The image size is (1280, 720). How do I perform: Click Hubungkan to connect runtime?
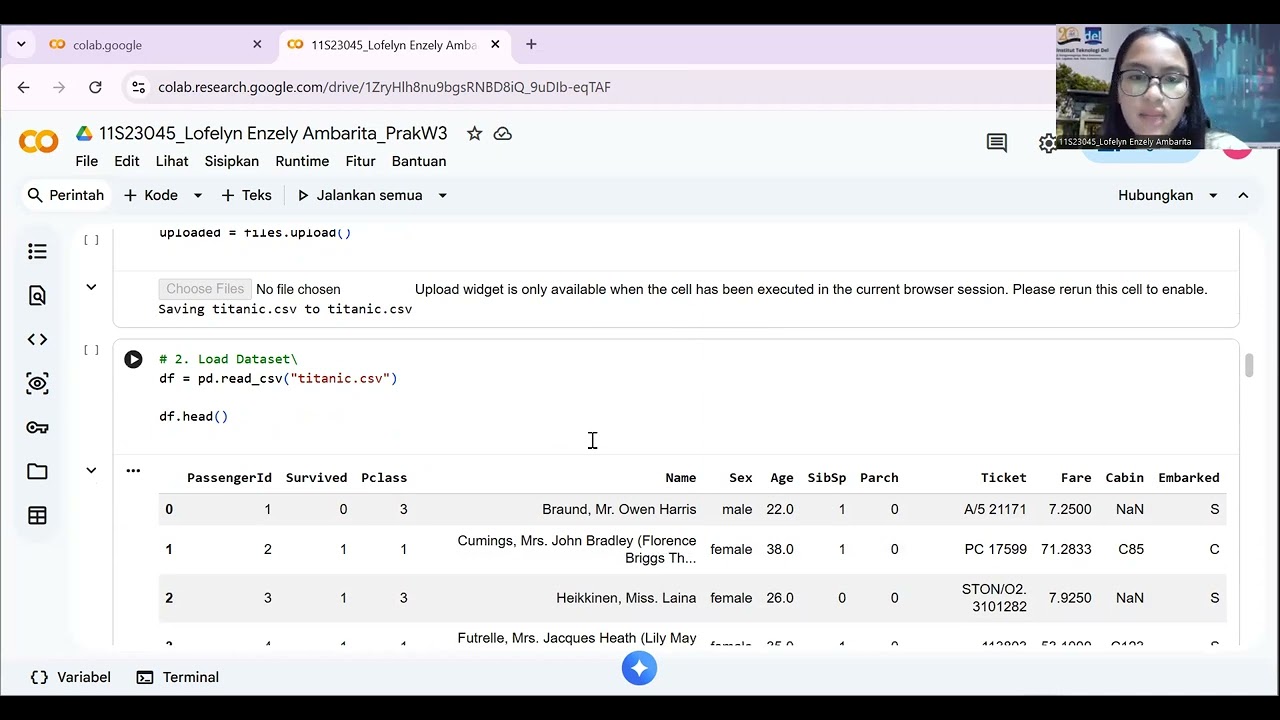1155,195
